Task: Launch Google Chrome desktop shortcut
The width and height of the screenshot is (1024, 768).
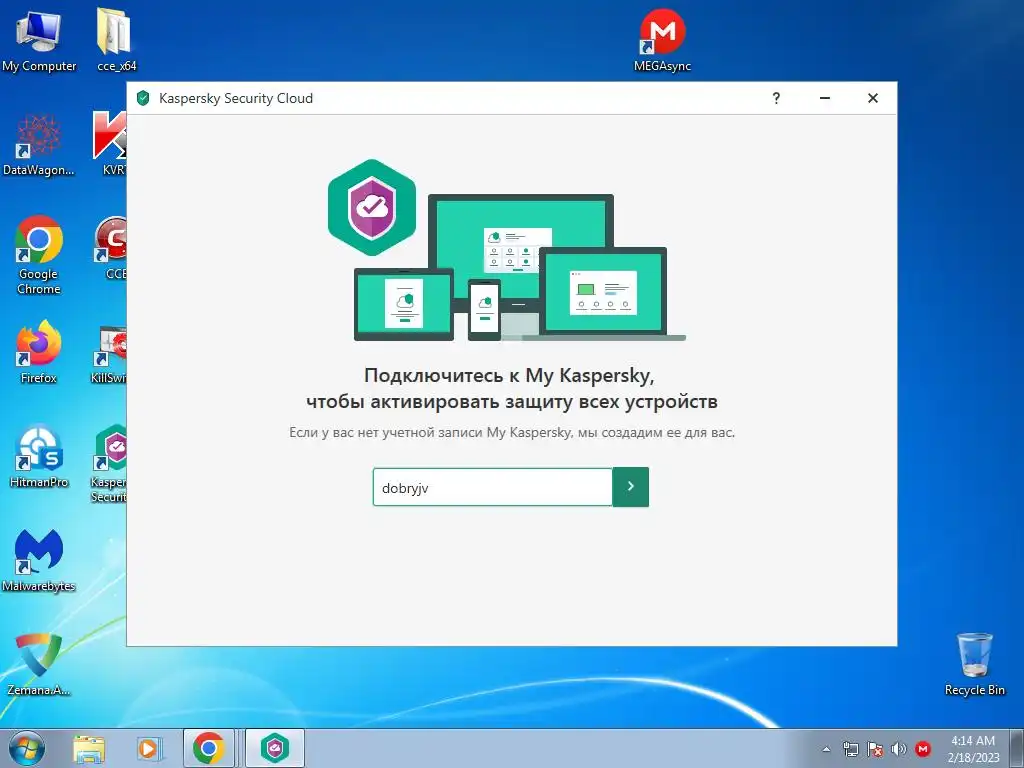Action: (x=39, y=255)
